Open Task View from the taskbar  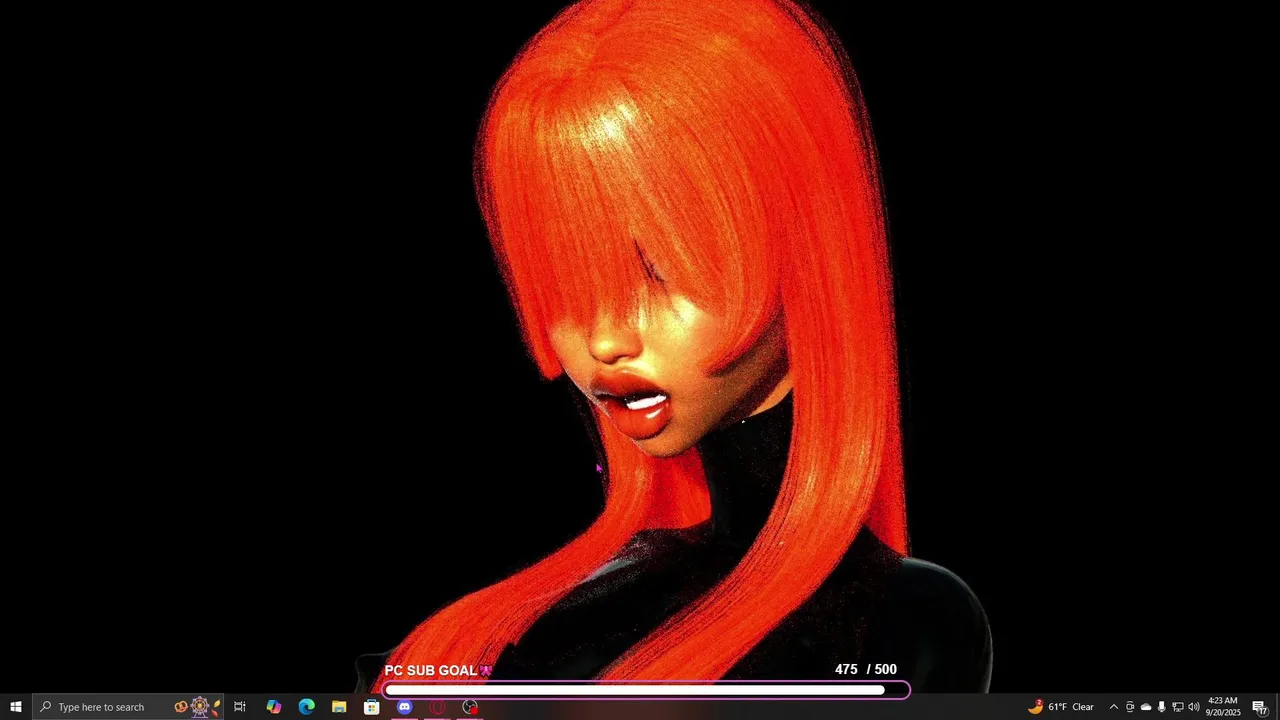(x=240, y=707)
